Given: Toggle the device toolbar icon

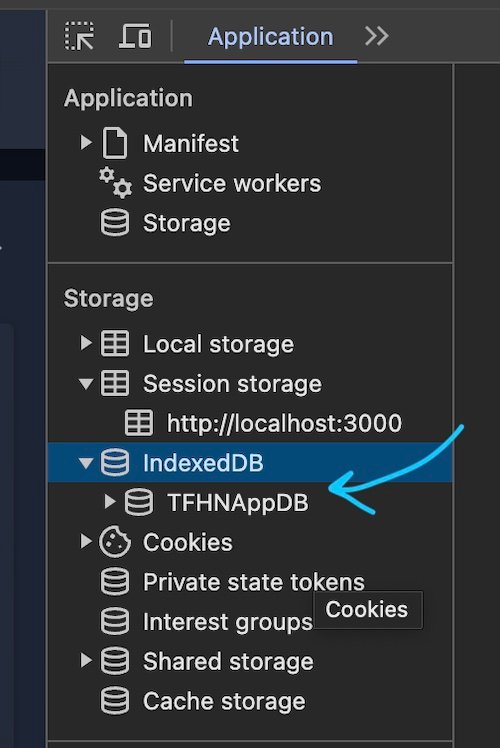Looking at the screenshot, I should (135, 36).
